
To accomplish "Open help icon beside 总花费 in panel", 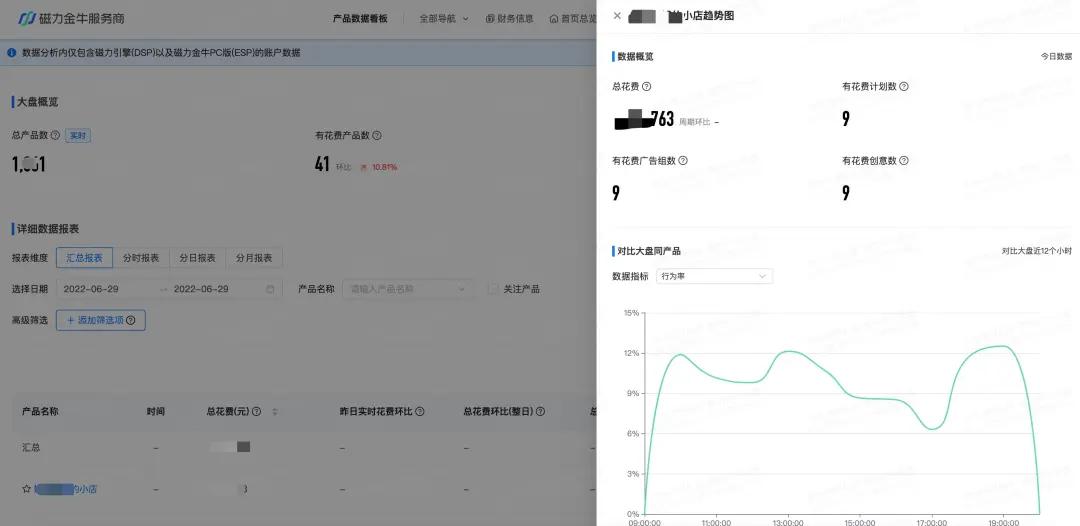I will click(x=646, y=87).
